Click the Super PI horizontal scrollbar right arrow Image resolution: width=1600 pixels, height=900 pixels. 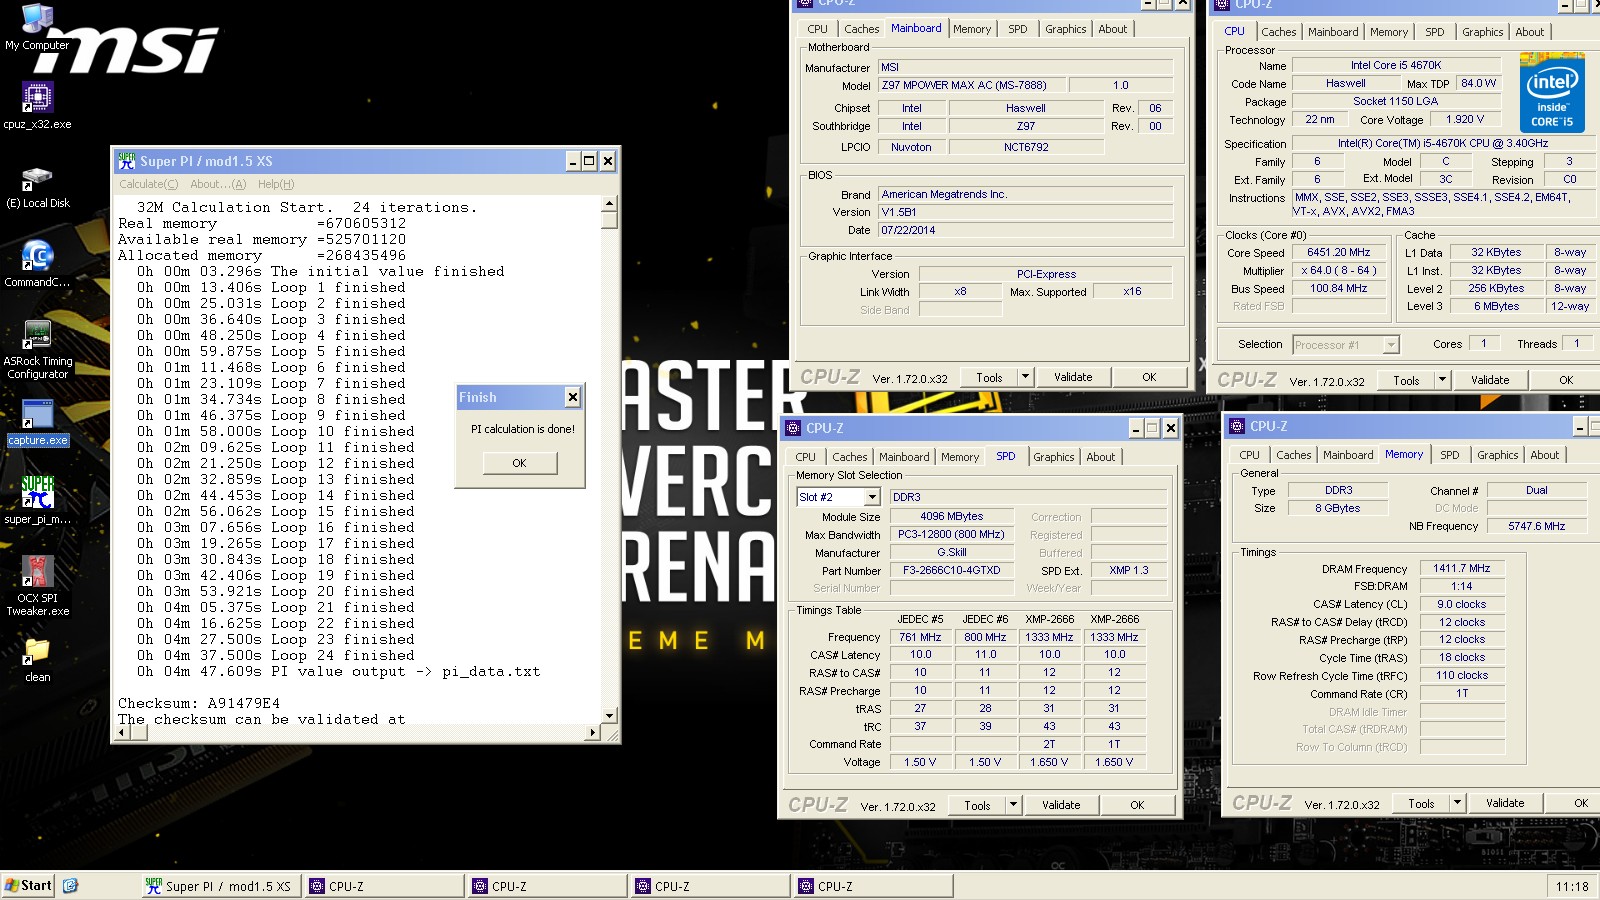592,732
